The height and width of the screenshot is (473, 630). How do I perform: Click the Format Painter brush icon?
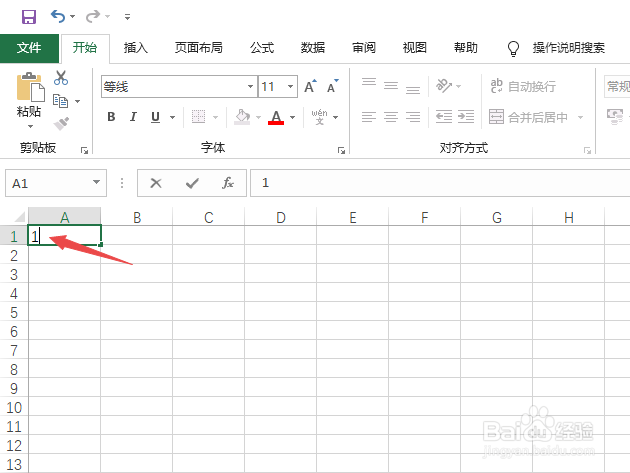tap(61, 124)
